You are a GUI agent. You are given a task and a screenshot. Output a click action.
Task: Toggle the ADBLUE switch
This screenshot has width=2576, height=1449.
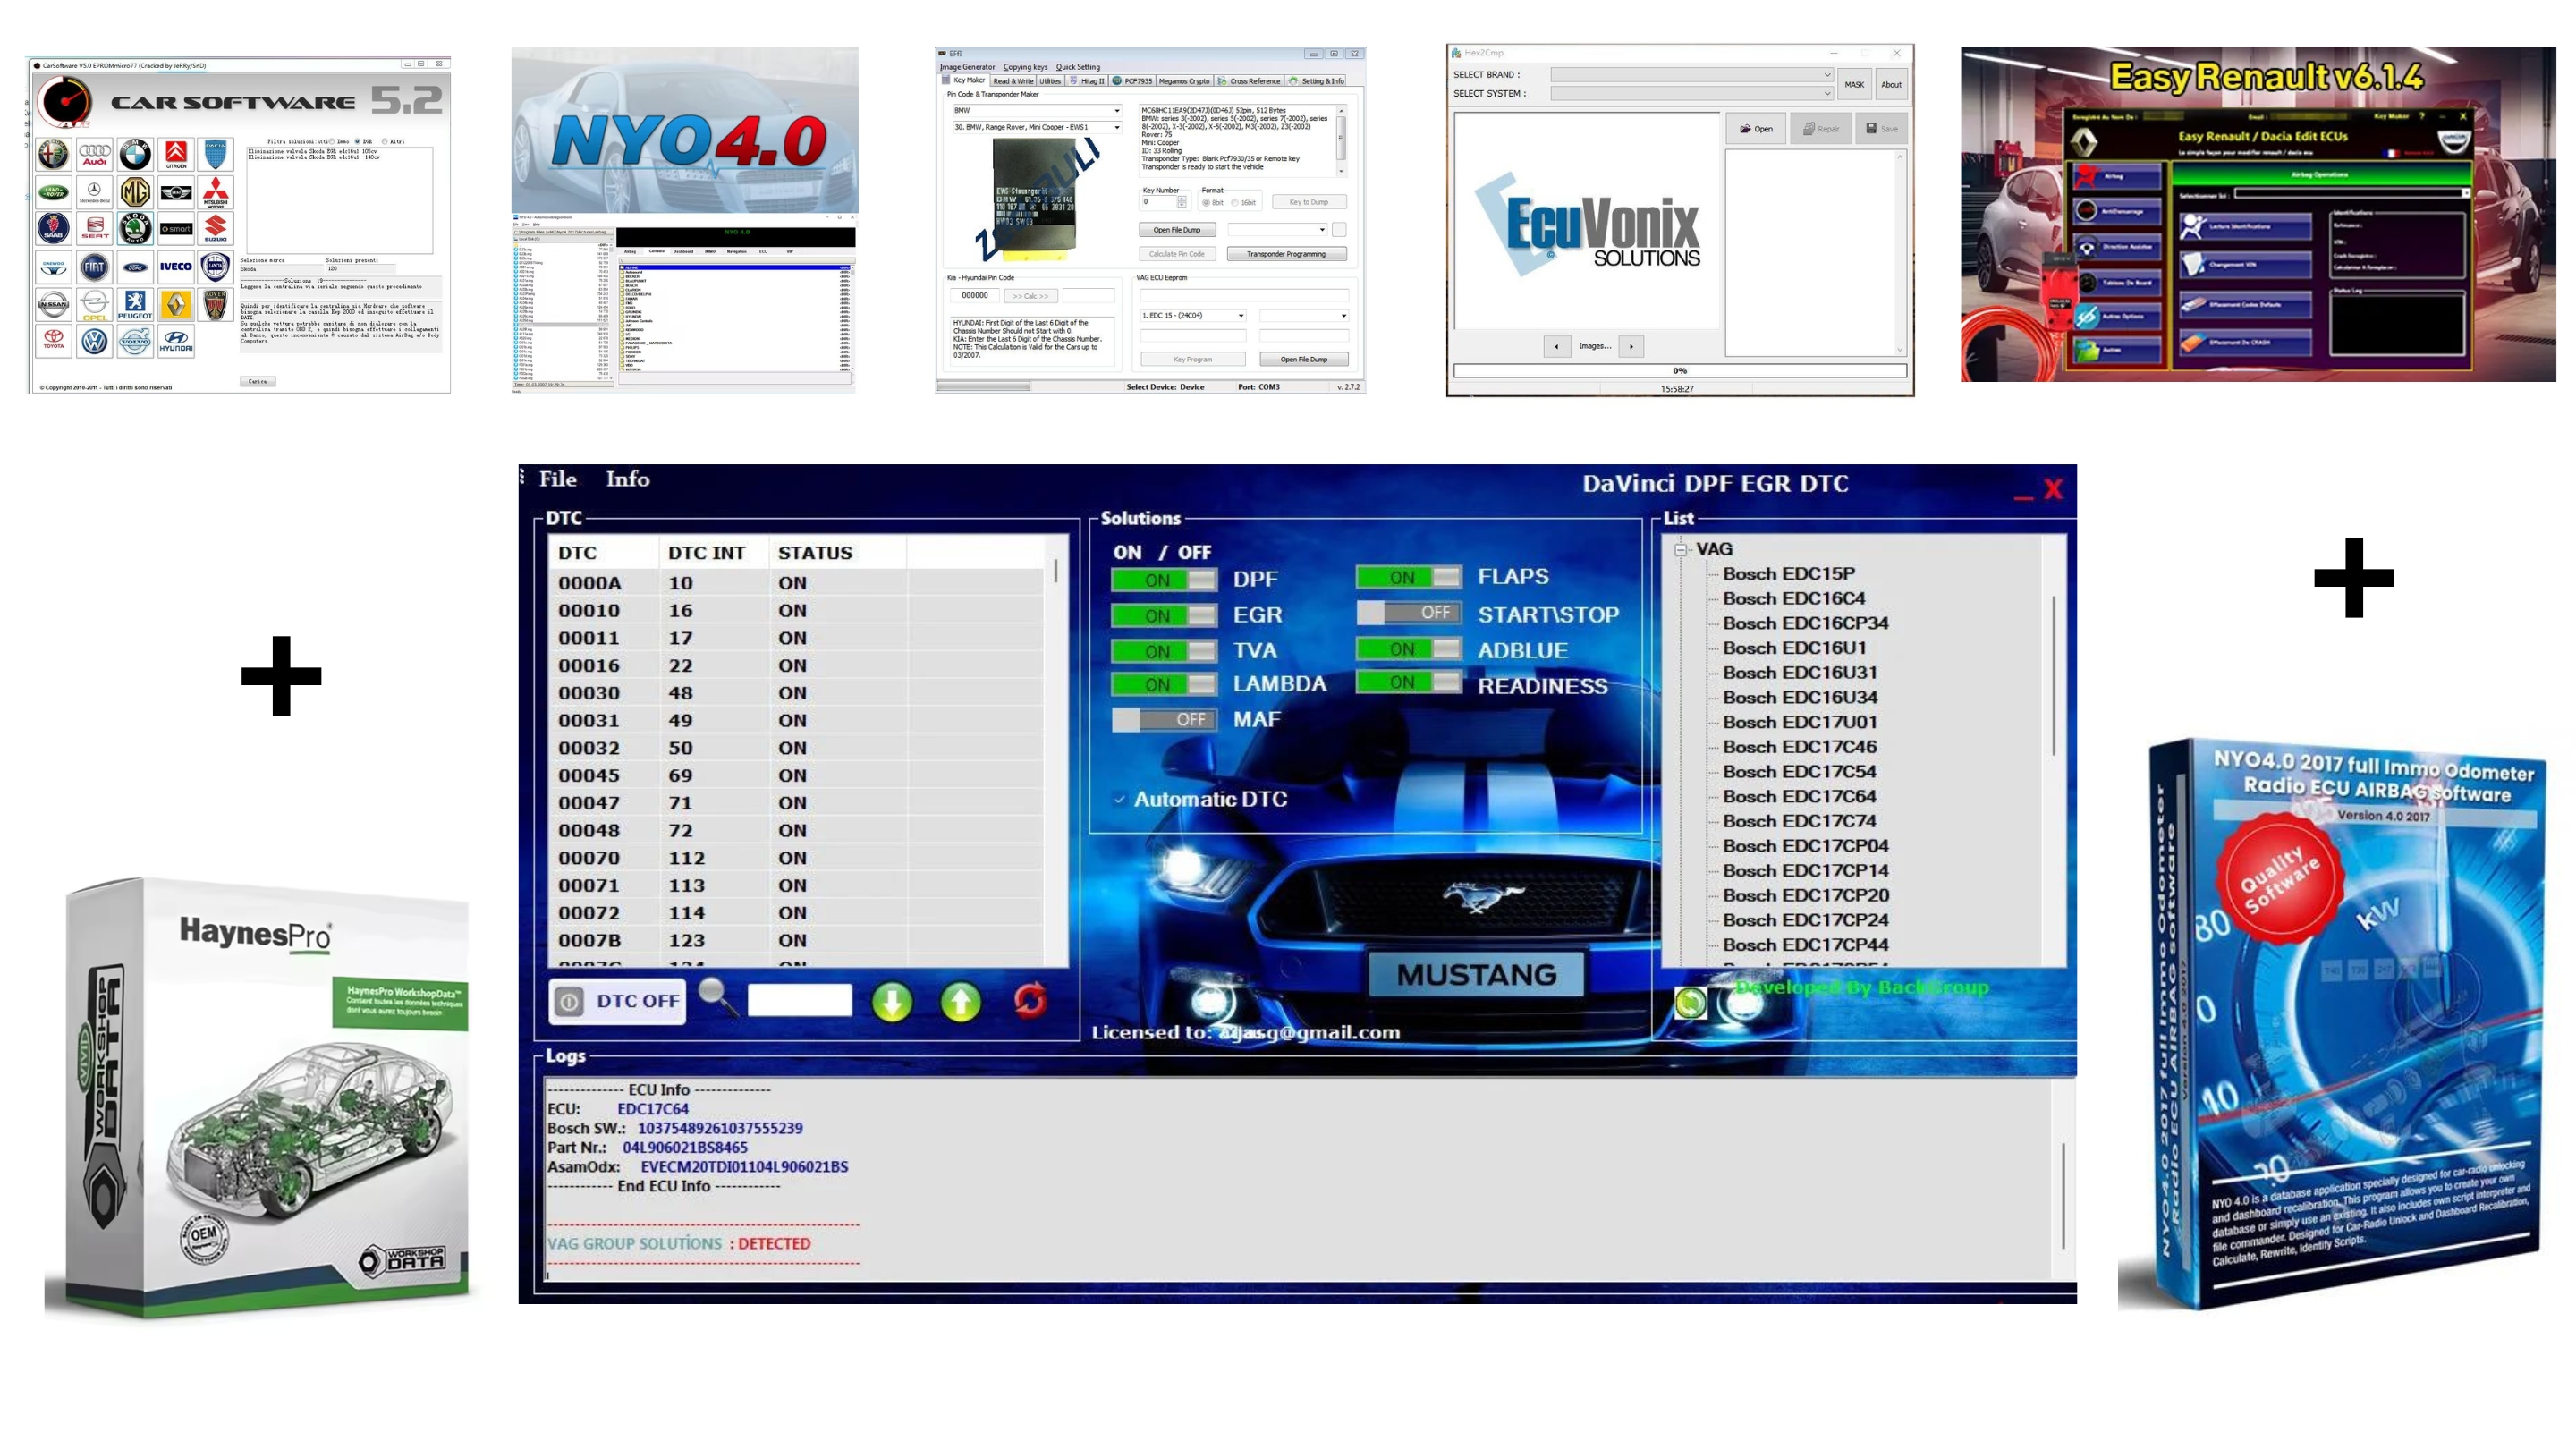click(x=1408, y=649)
